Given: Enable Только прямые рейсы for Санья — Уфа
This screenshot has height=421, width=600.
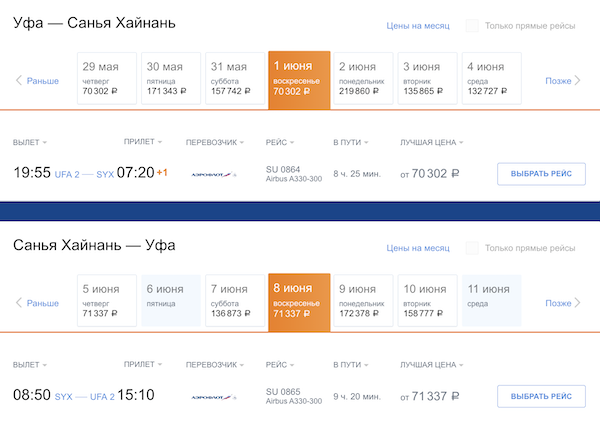Looking at the screenshot, I should click(487, 249).
